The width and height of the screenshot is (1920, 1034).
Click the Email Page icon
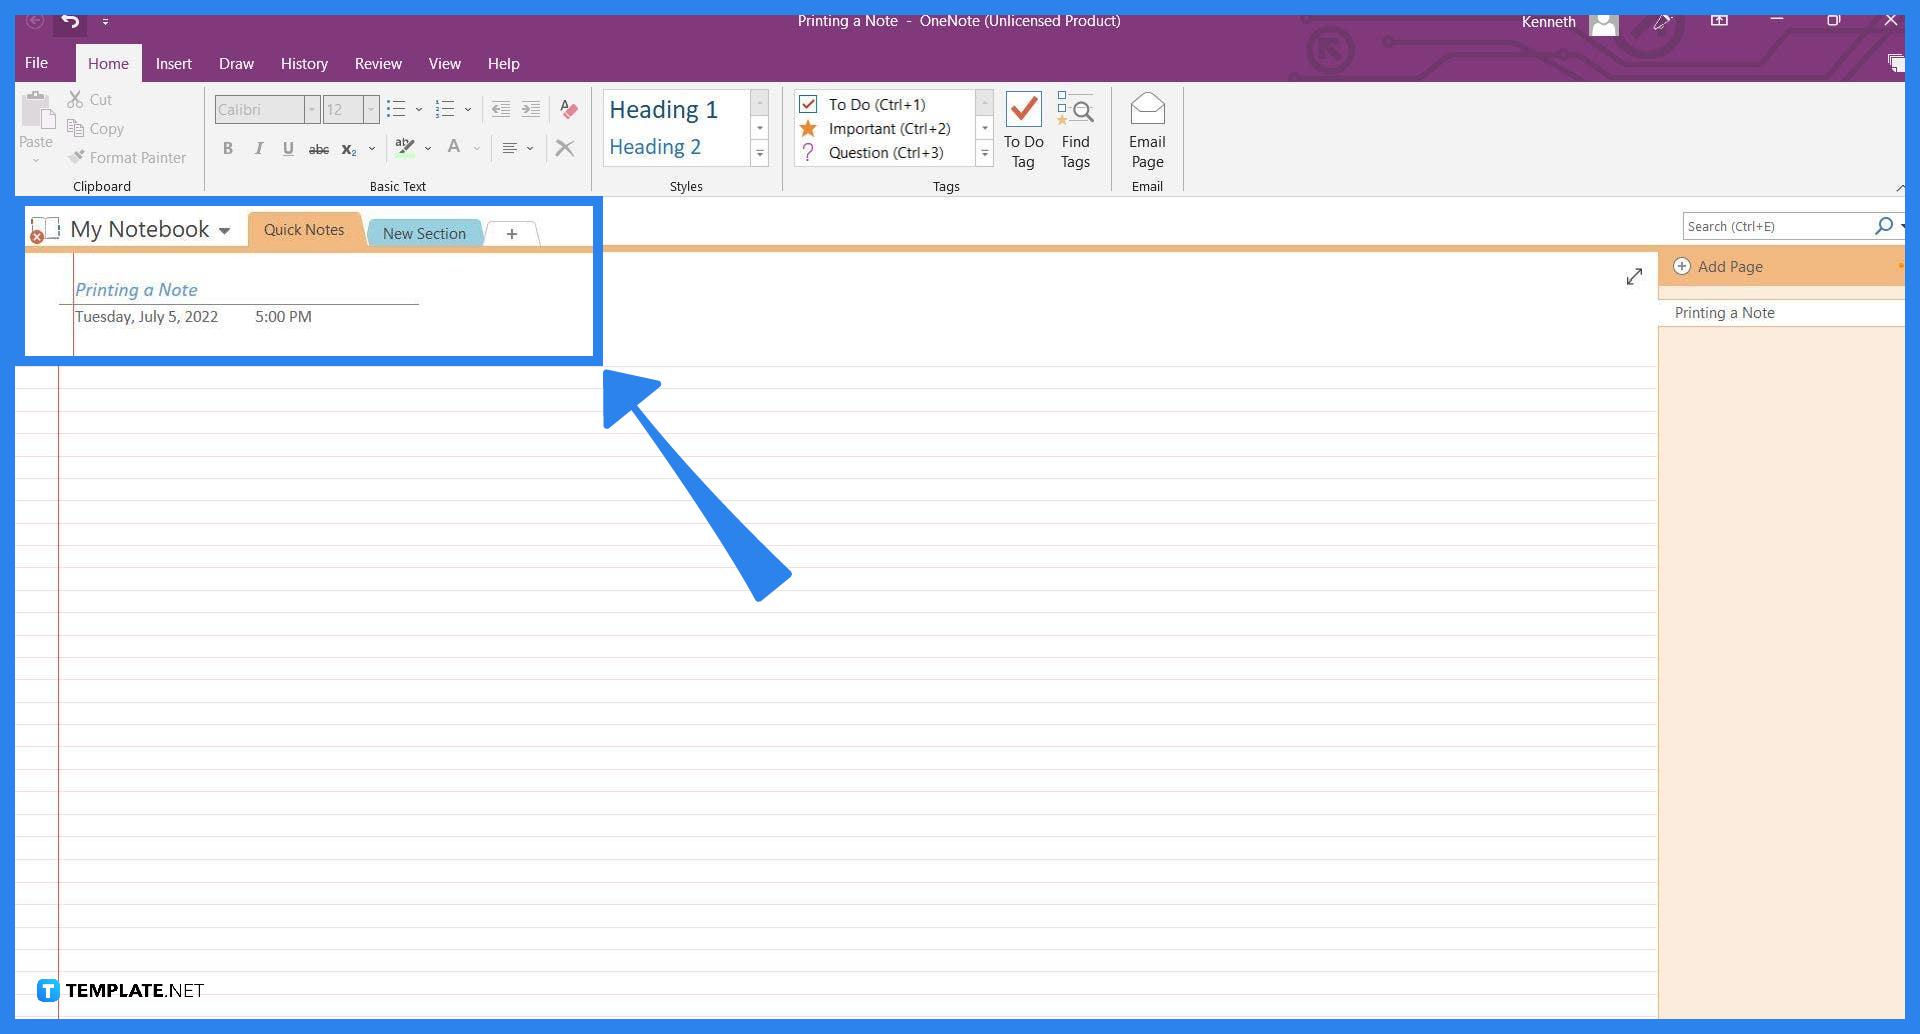click(x=1146, y=130)
